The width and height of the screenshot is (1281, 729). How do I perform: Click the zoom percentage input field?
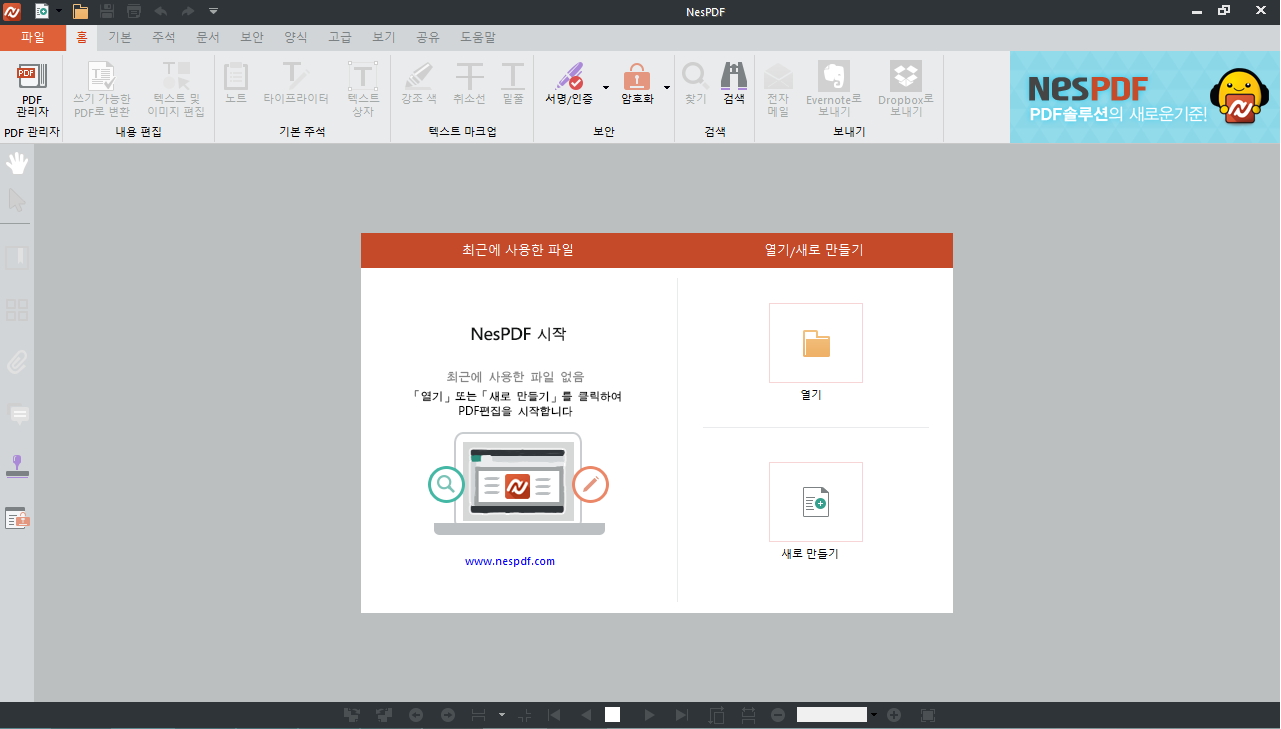click(x=832, y=715)
